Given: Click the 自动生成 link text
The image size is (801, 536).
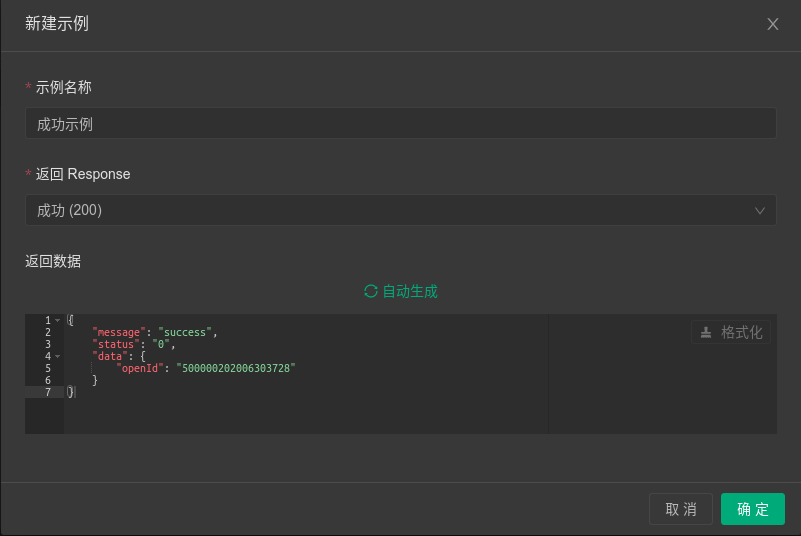Looking at the screenshot, I should click(x=410, y=291).
